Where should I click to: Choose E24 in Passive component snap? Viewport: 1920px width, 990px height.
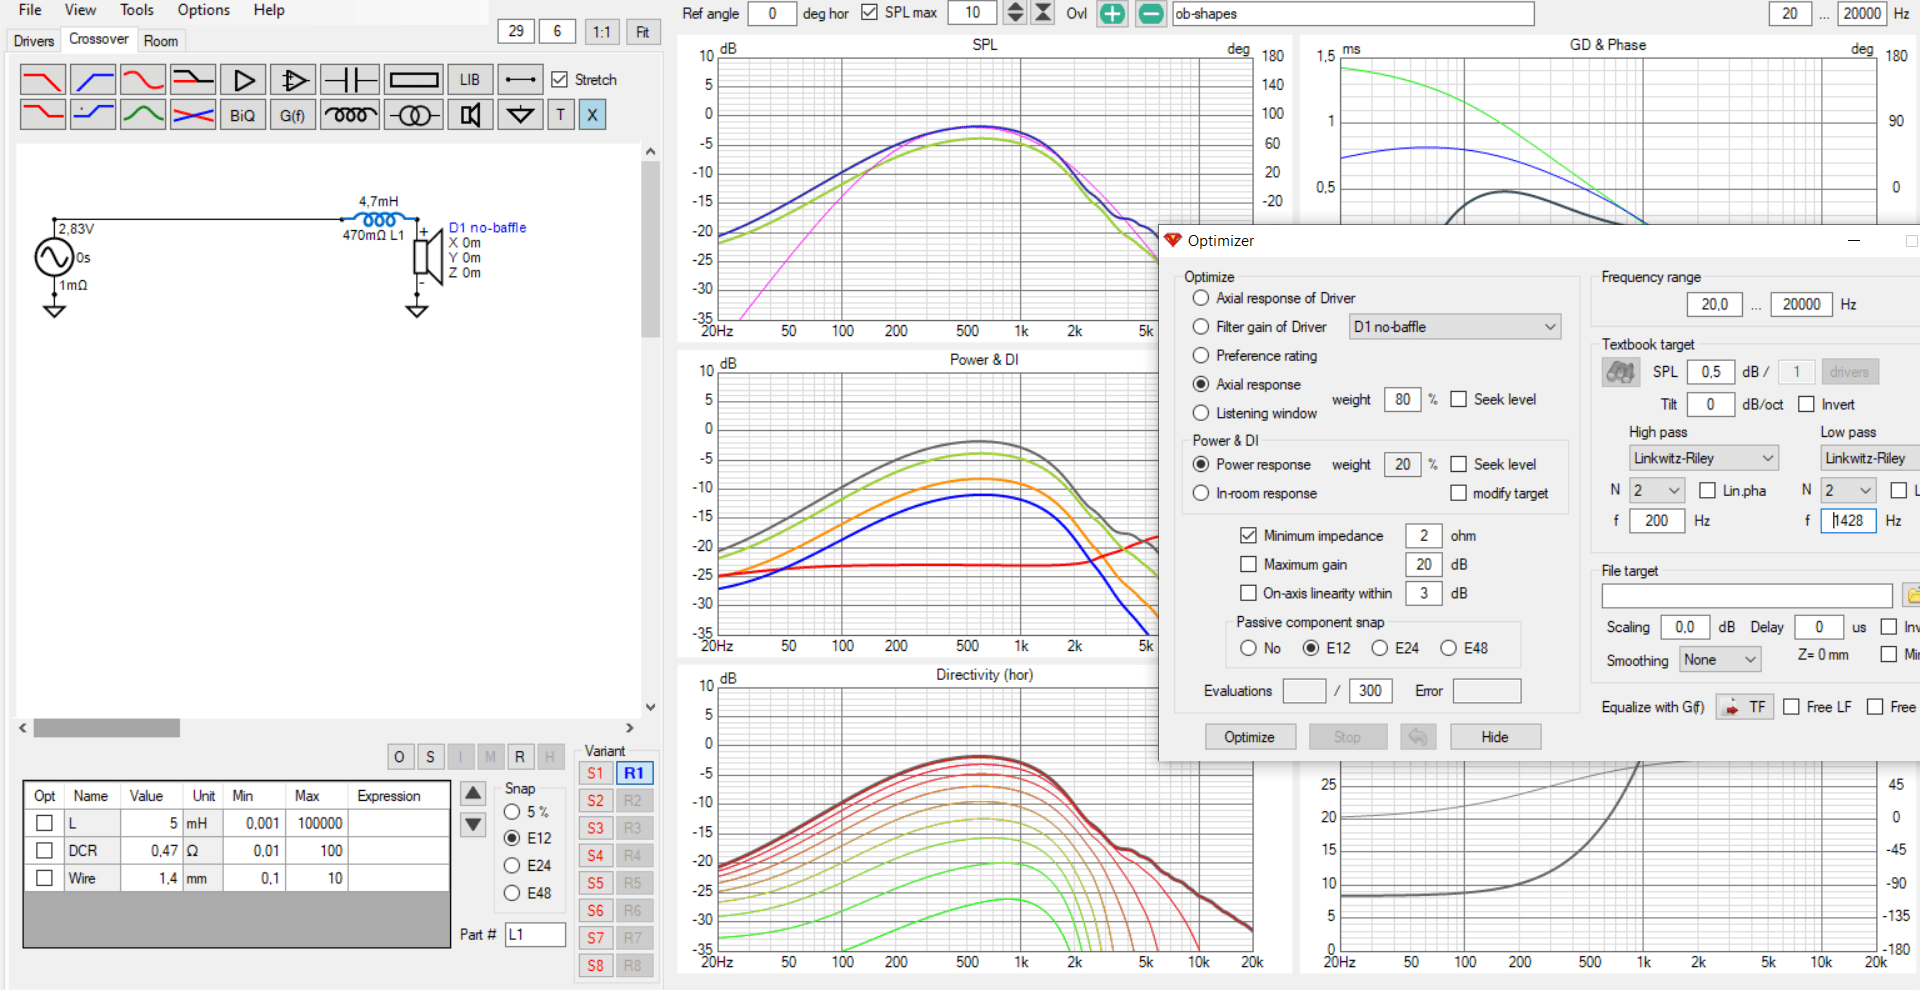tap(1380, 648)
